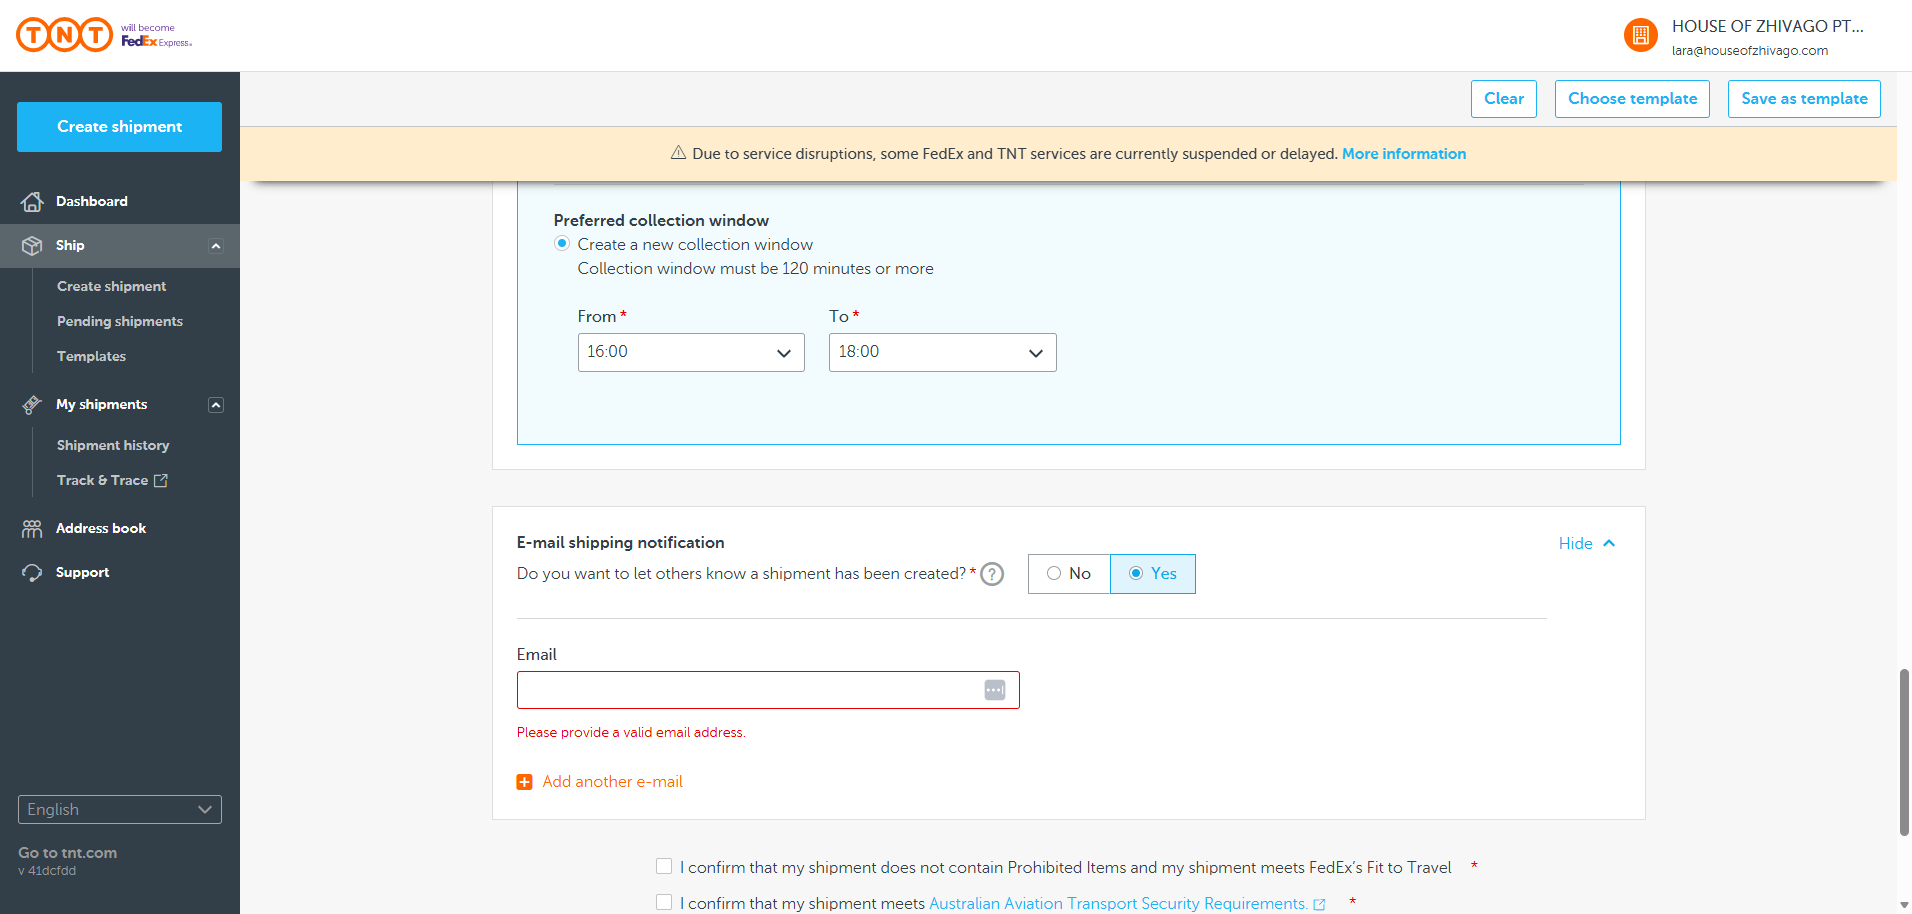
Task: Check the Prohibited Items confirmation checkbox
Action: 664,867
